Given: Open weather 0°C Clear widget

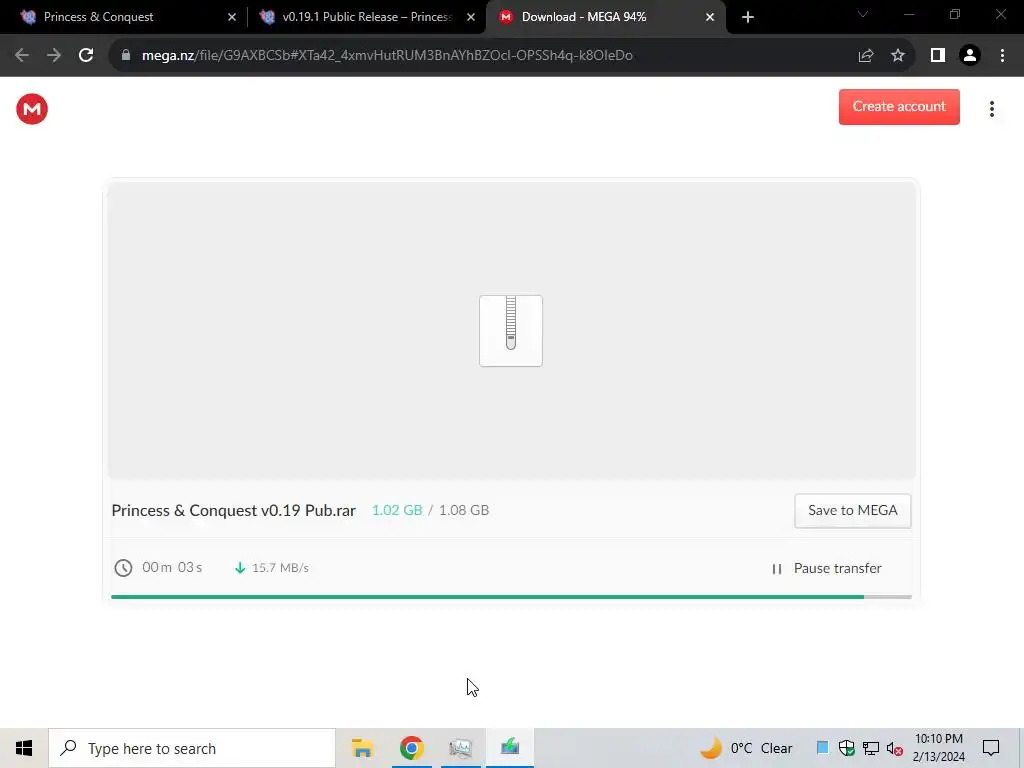Looking at the screenshot, I should pyautogui.click(x=746, y=748).
